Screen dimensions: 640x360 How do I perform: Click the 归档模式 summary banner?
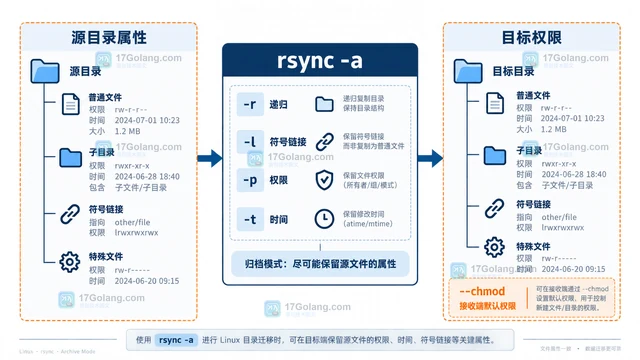tap(320, 264)
